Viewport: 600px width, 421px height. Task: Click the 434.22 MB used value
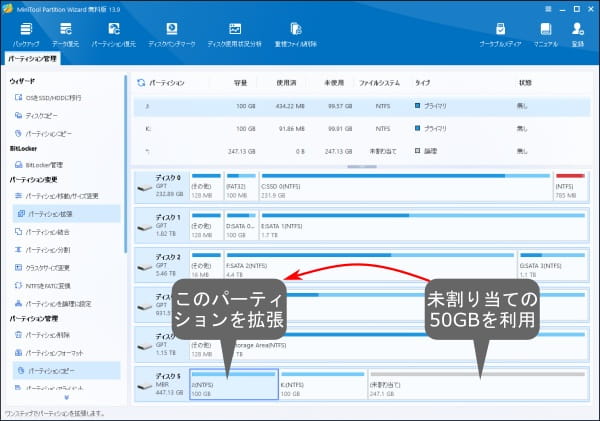point(290,106)
